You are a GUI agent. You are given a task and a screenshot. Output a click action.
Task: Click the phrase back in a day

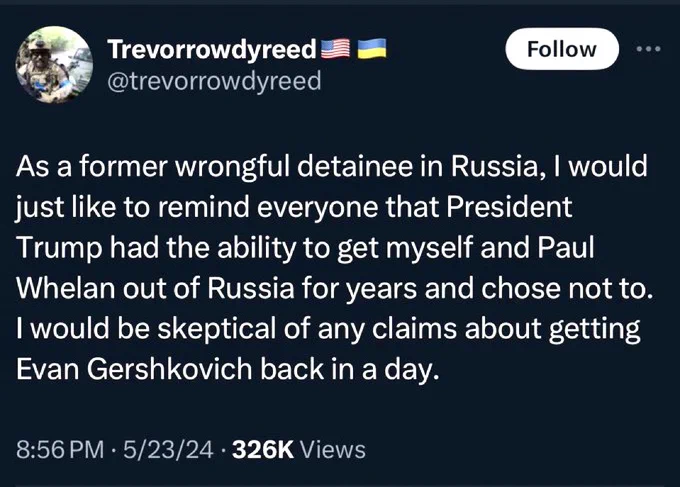pos(350,369)
